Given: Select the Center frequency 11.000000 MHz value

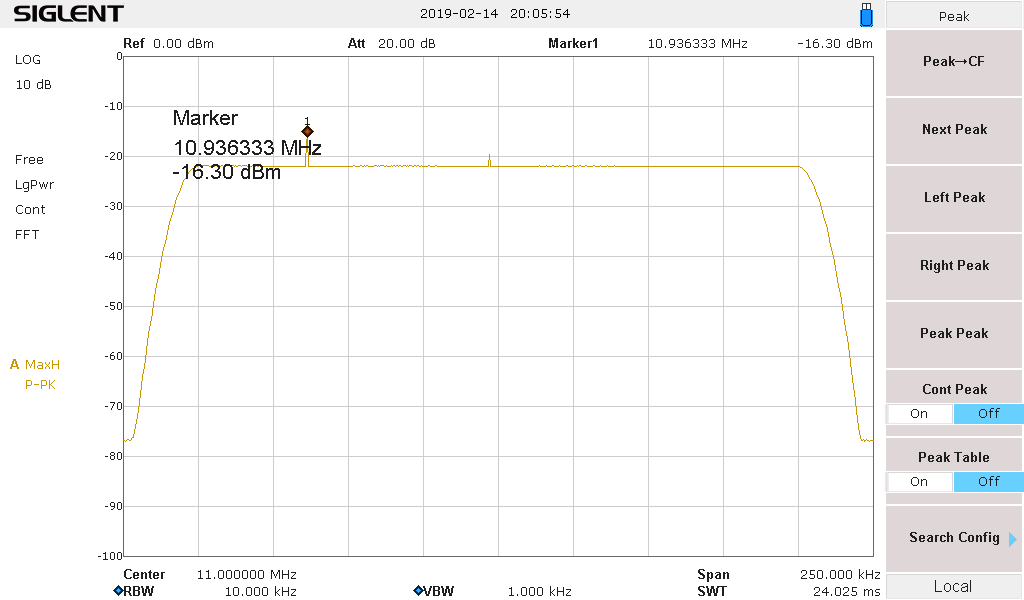Looking at the screenshot, I should pyautogui.click(x=247, y=575).
